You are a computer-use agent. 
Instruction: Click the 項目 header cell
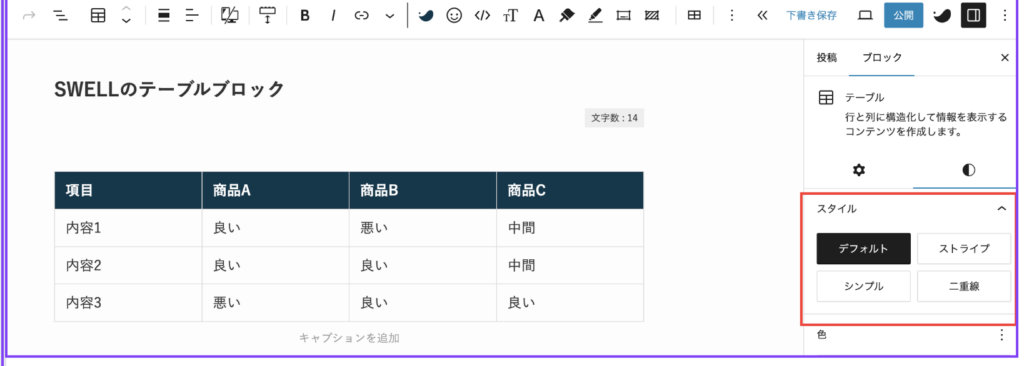tap(128, 190)
